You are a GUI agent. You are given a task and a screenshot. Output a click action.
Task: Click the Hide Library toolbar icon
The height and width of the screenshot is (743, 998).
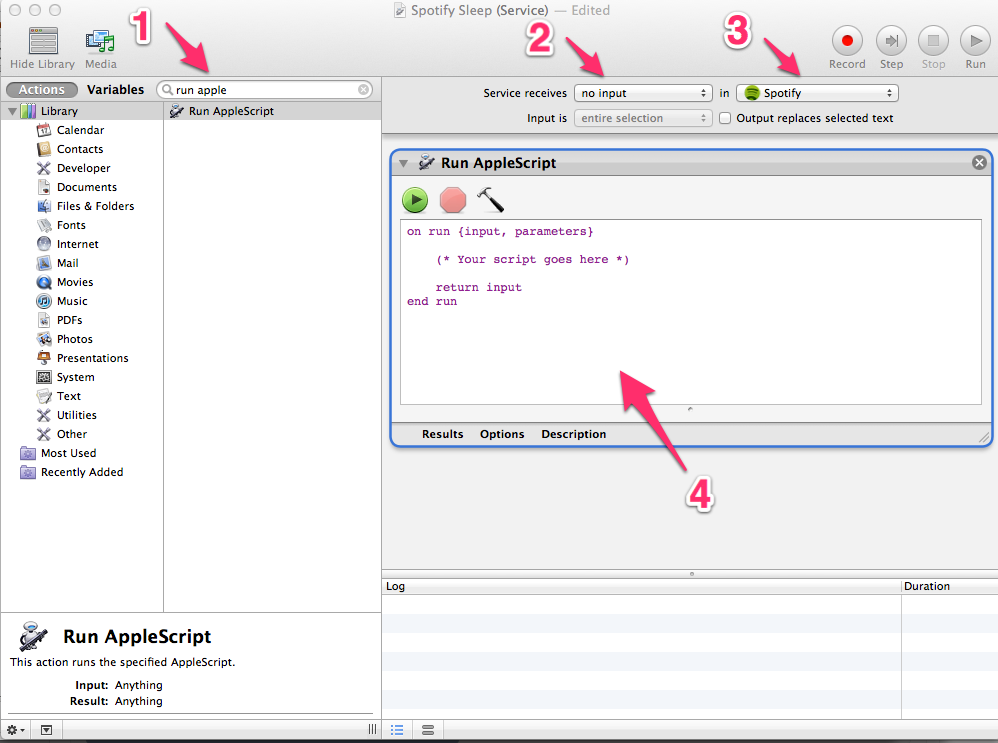point(43,41)
